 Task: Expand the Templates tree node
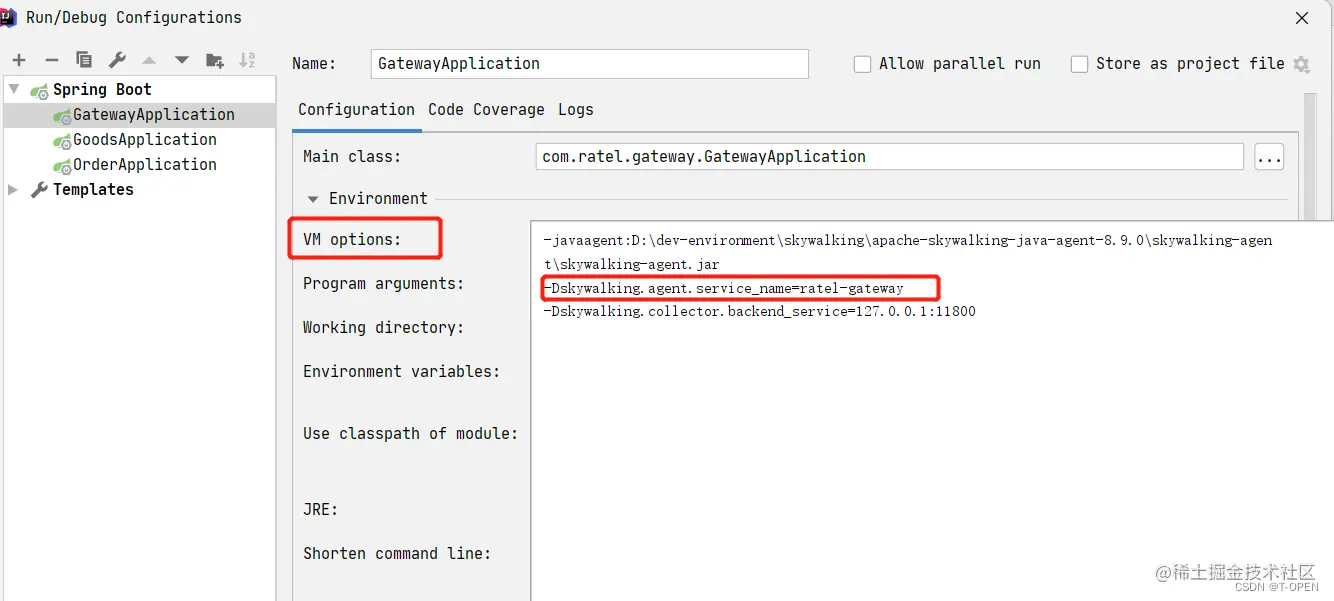click(x=14, y=189)
